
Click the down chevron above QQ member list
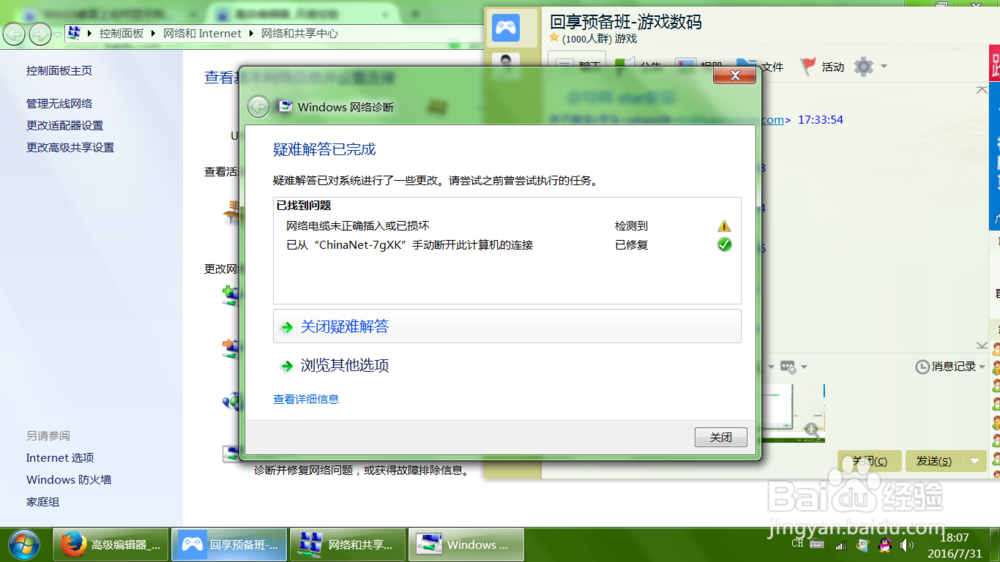click(982, 345)
